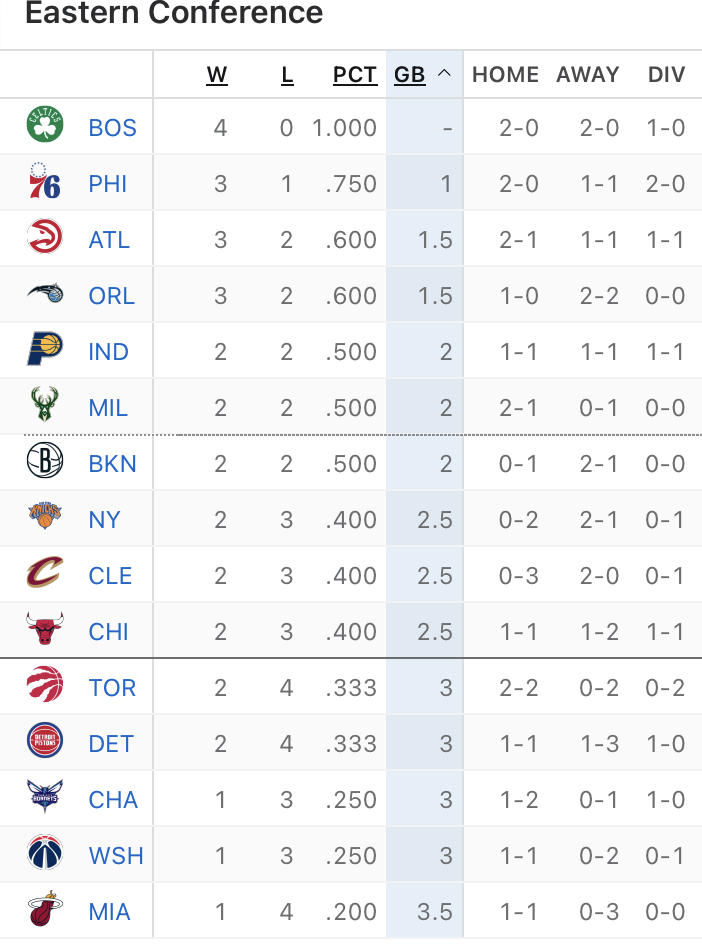Click the Indiana Pacers logo
This screenshot has width=702, height=952.
click(x=45, y=351)
